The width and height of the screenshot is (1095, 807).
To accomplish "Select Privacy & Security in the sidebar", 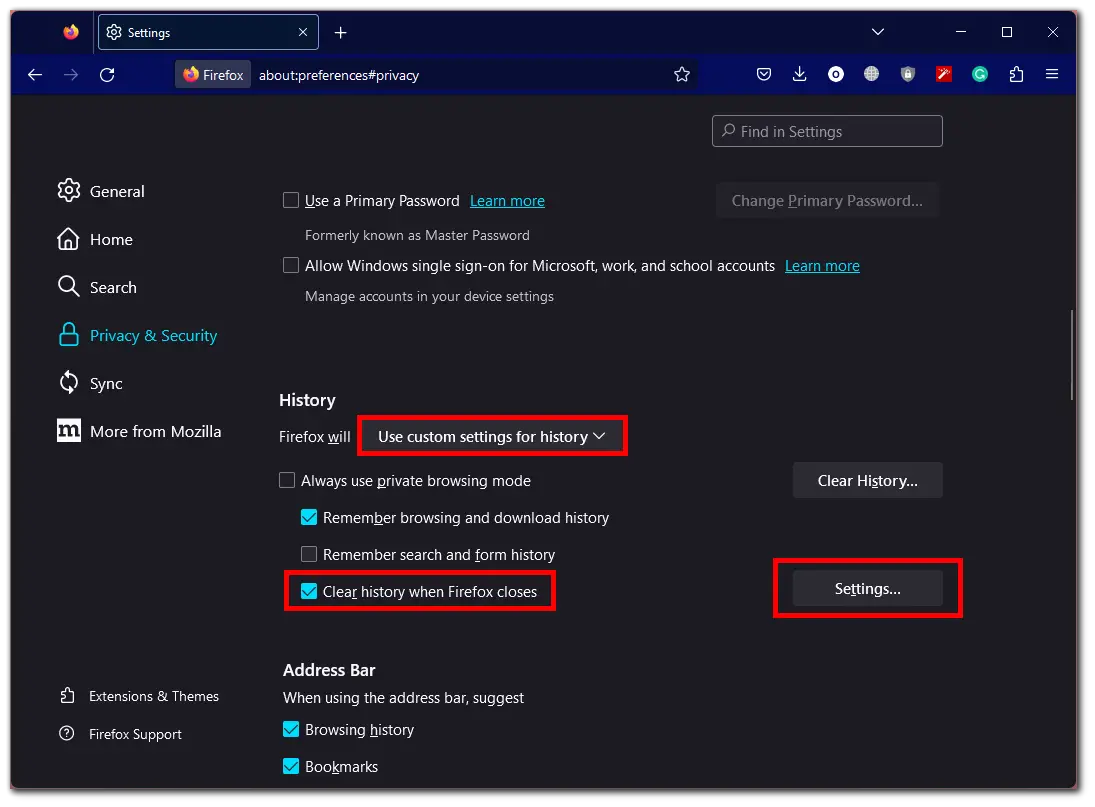I will pyautogui.click(x=153, y=335).
